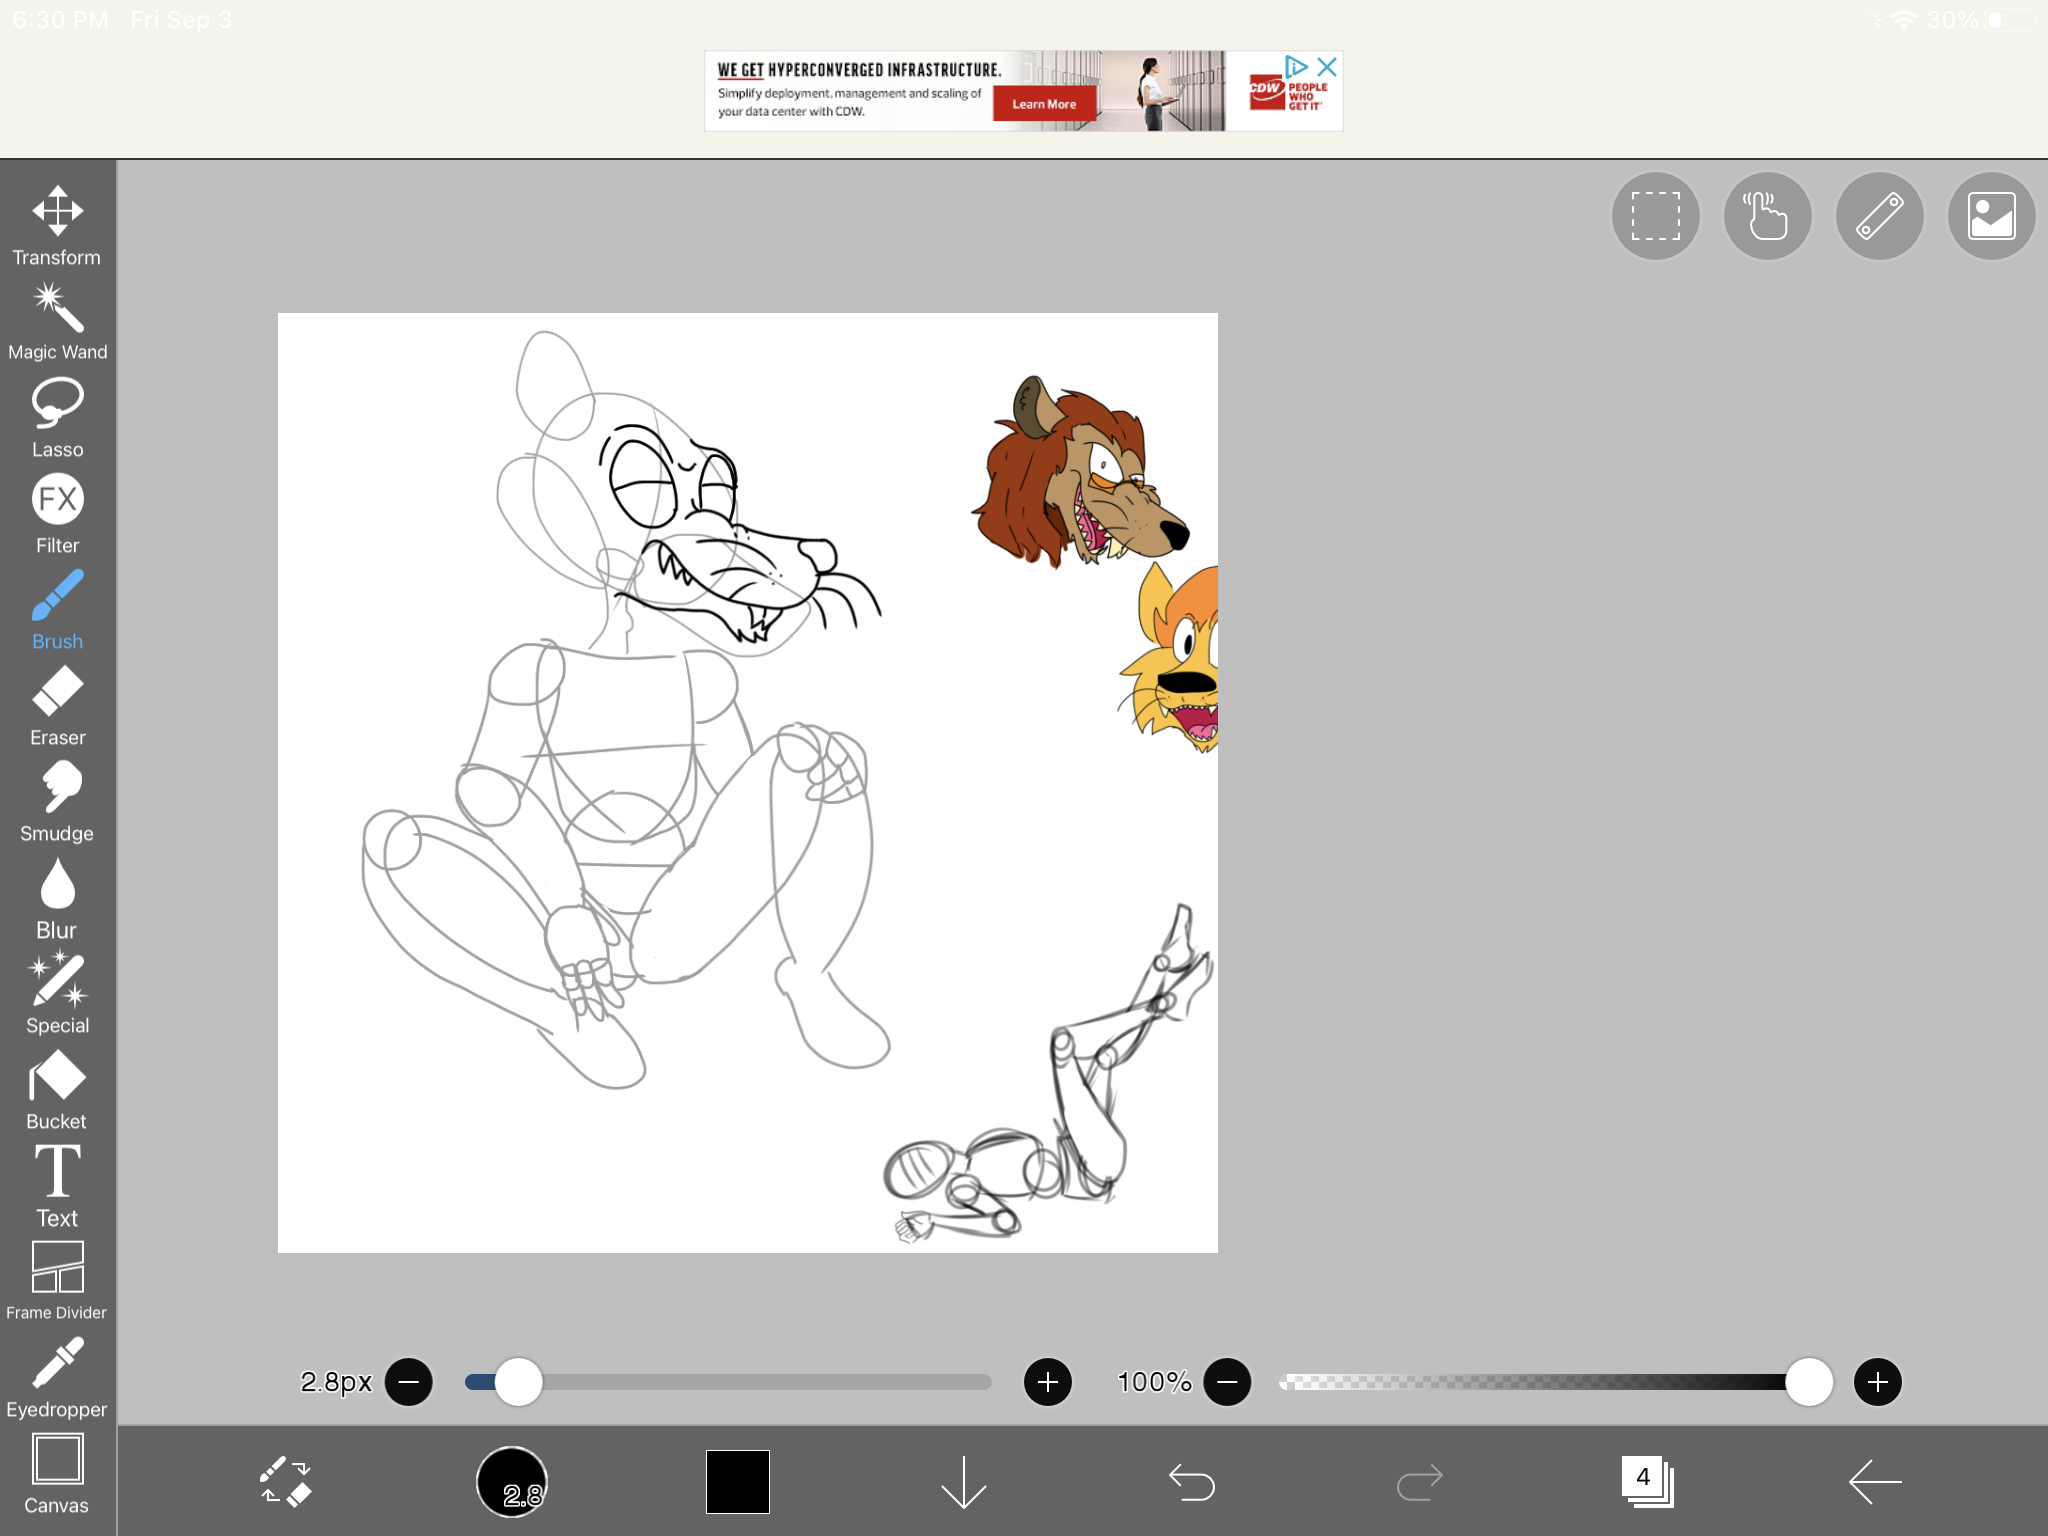Click Learn More in the ad
This screenshot has width=2048, height=1536.
click(1043, 104)
